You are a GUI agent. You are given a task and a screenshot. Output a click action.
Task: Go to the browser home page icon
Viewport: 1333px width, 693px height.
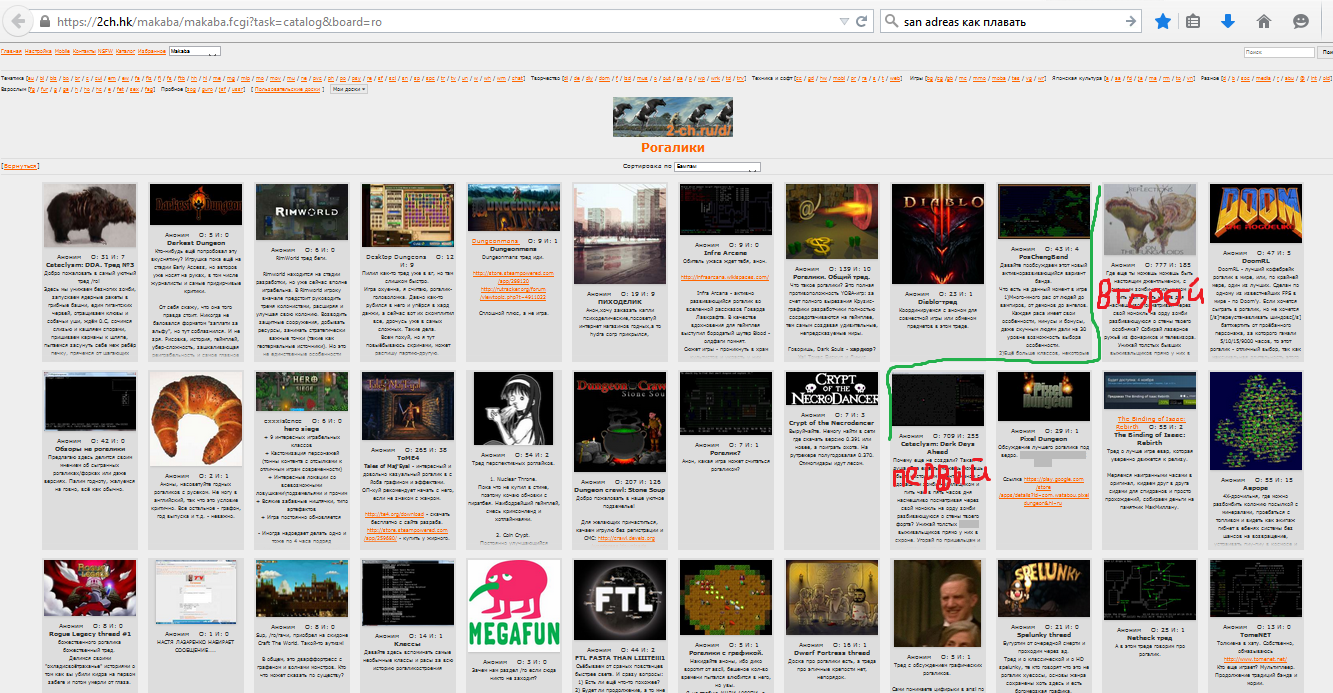point(1264,21)
